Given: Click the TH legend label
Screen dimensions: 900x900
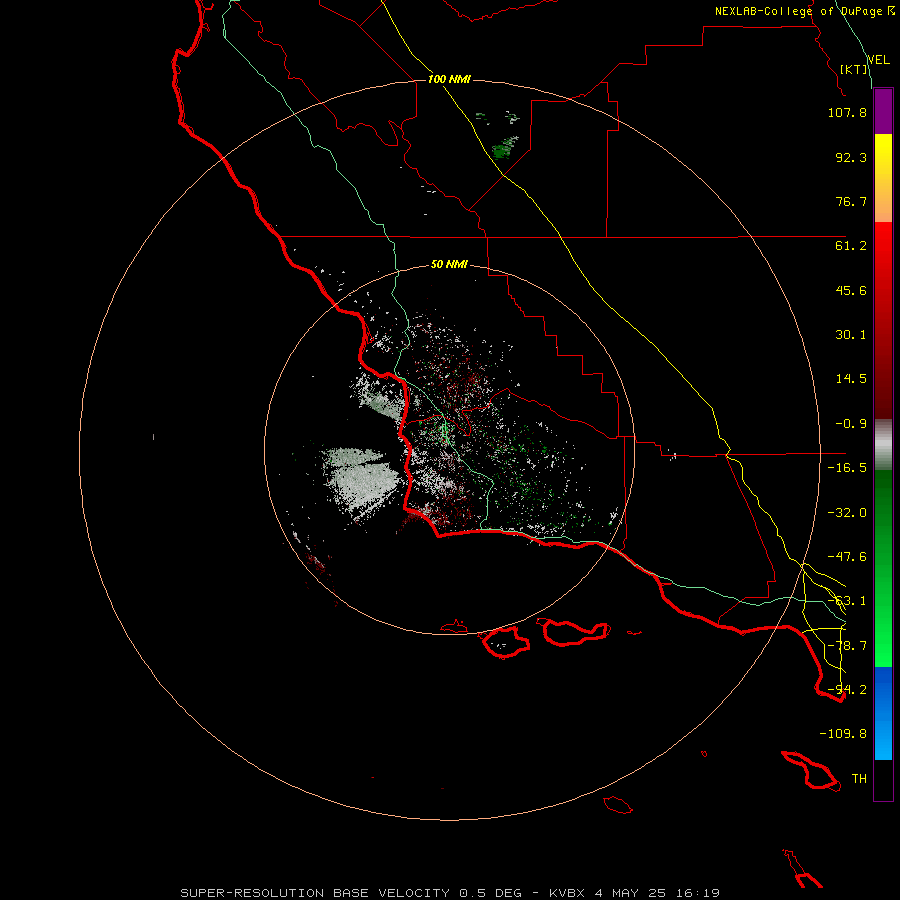Looking at the screenshot, I should coord(859,779).
